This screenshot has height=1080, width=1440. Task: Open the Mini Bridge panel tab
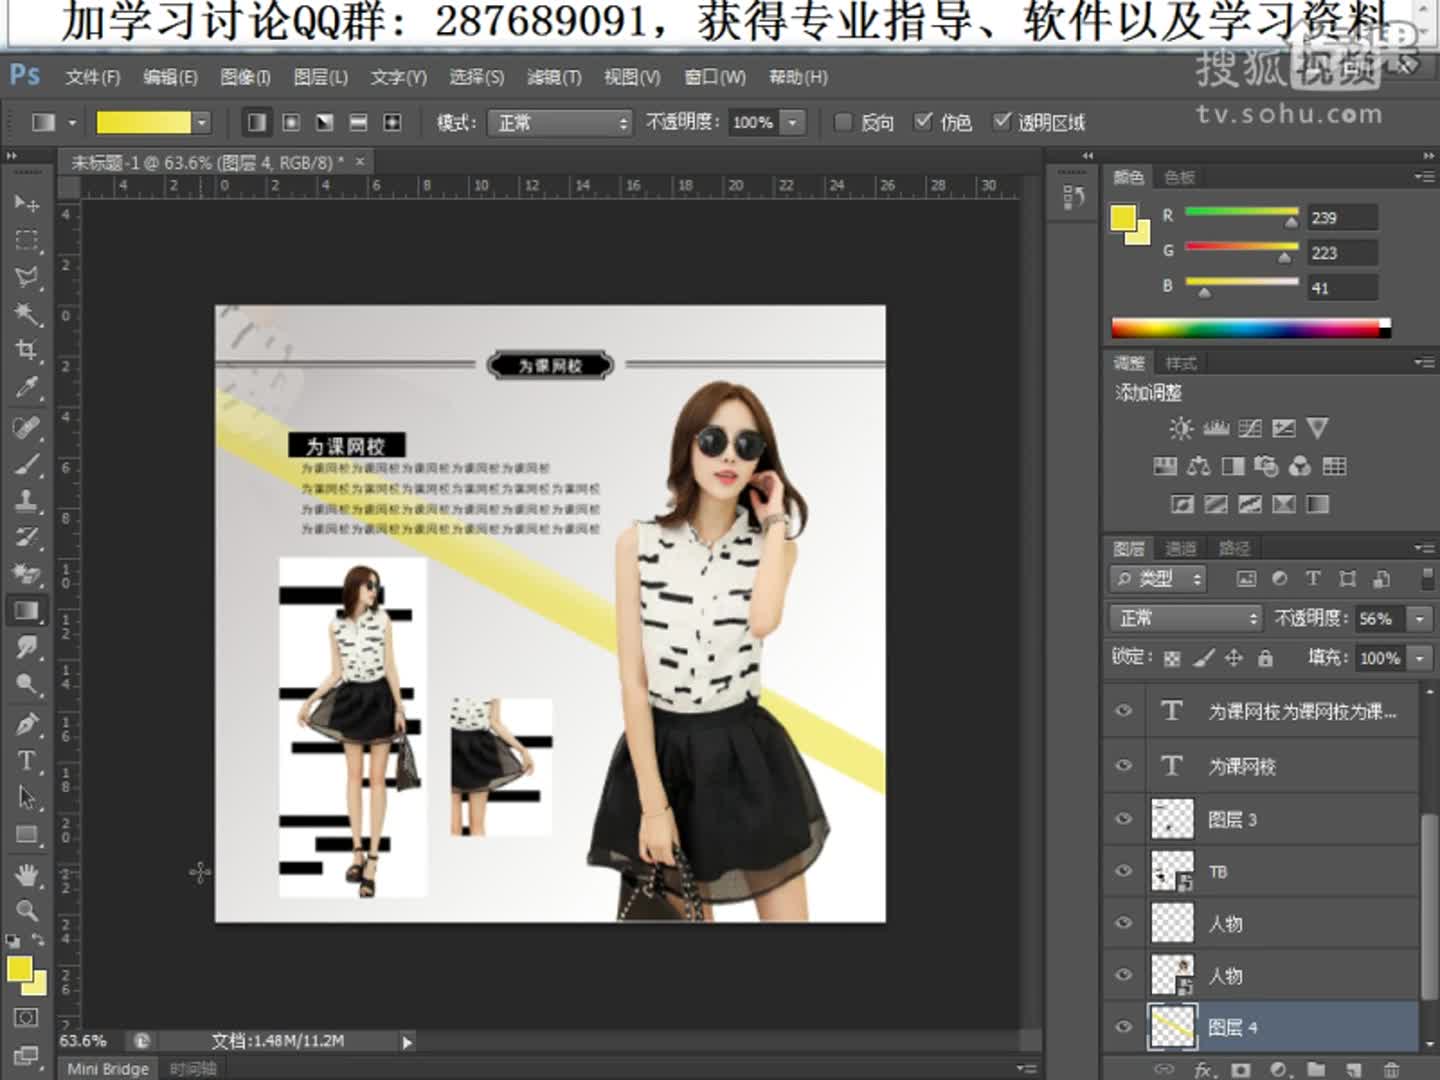click(108, 1069)
